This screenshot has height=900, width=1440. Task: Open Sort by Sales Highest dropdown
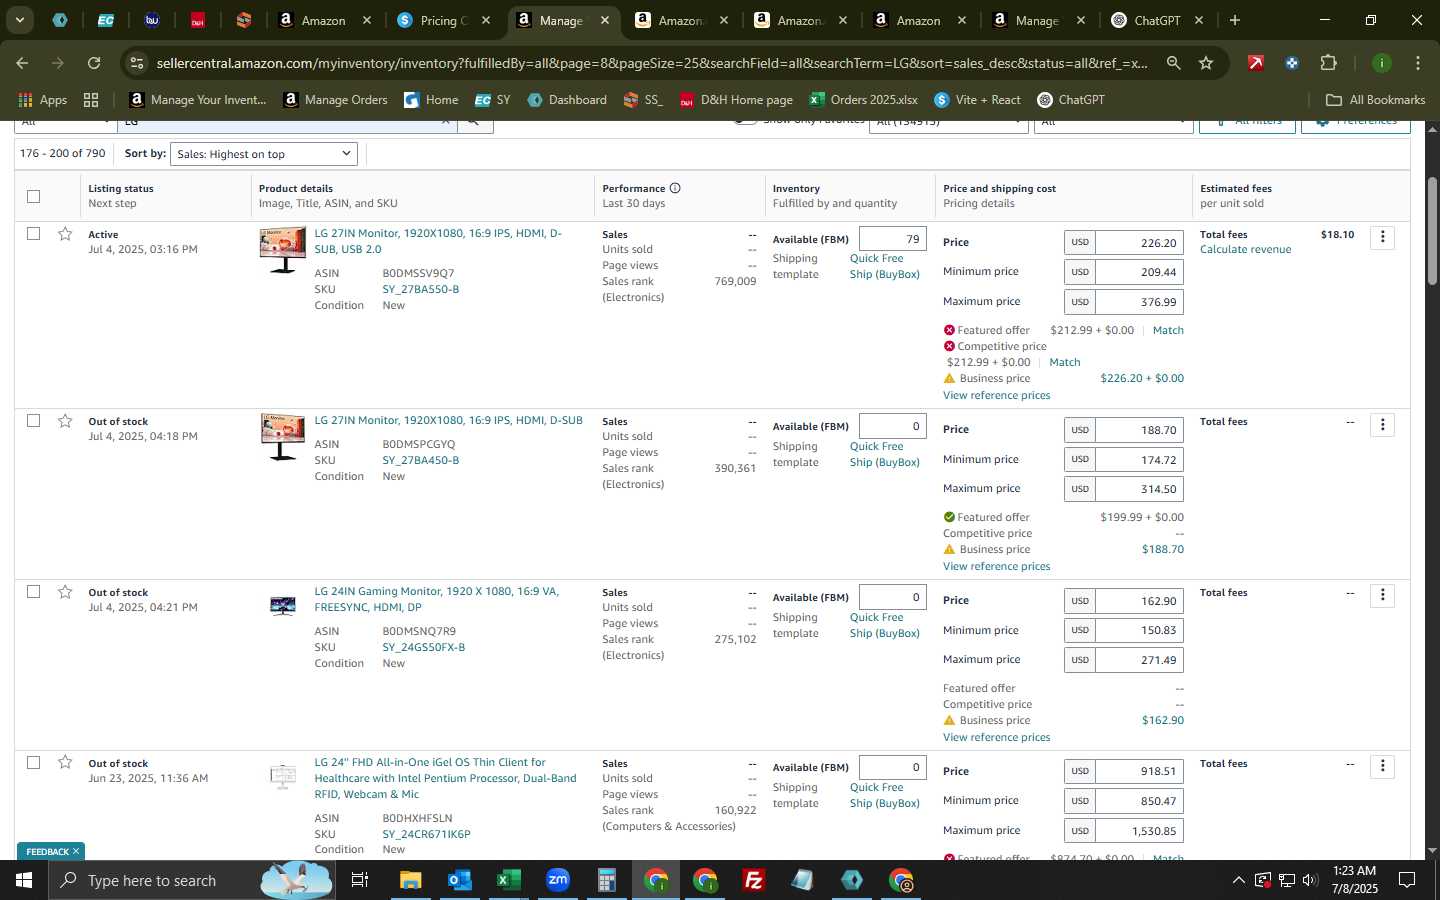tap(264, 154)
